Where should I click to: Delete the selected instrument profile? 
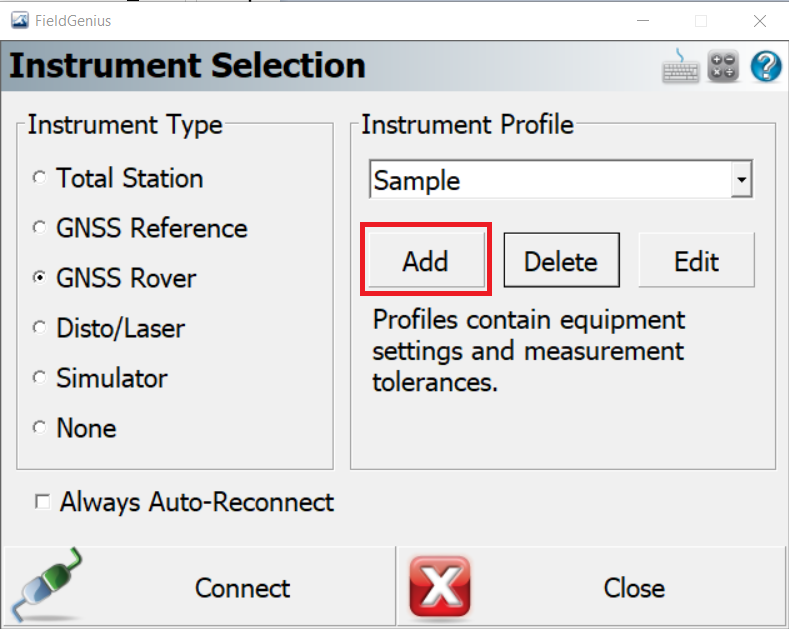click(x=562, y=260)
